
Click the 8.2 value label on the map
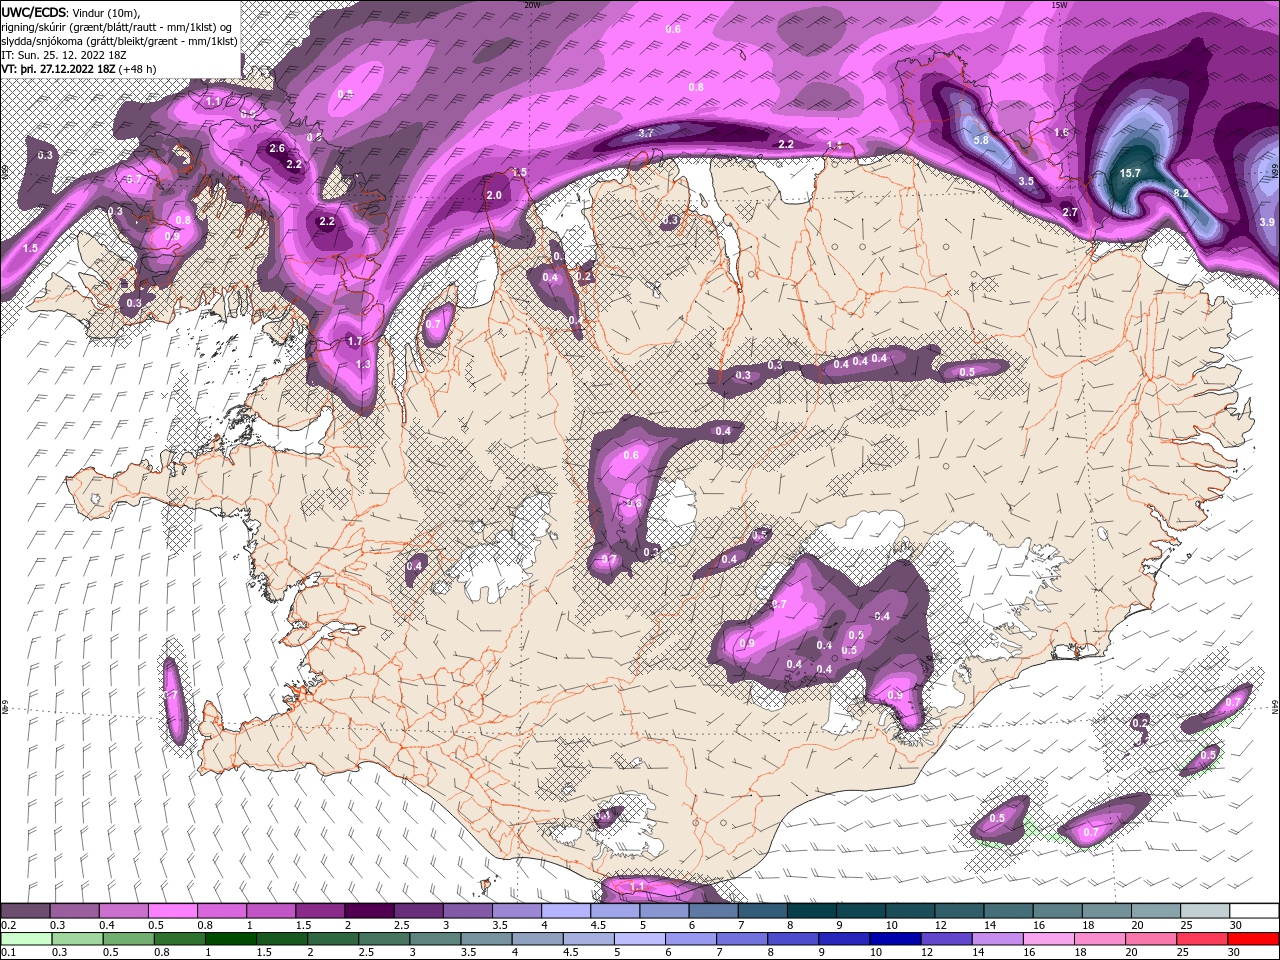click(x=1181, y=193)
